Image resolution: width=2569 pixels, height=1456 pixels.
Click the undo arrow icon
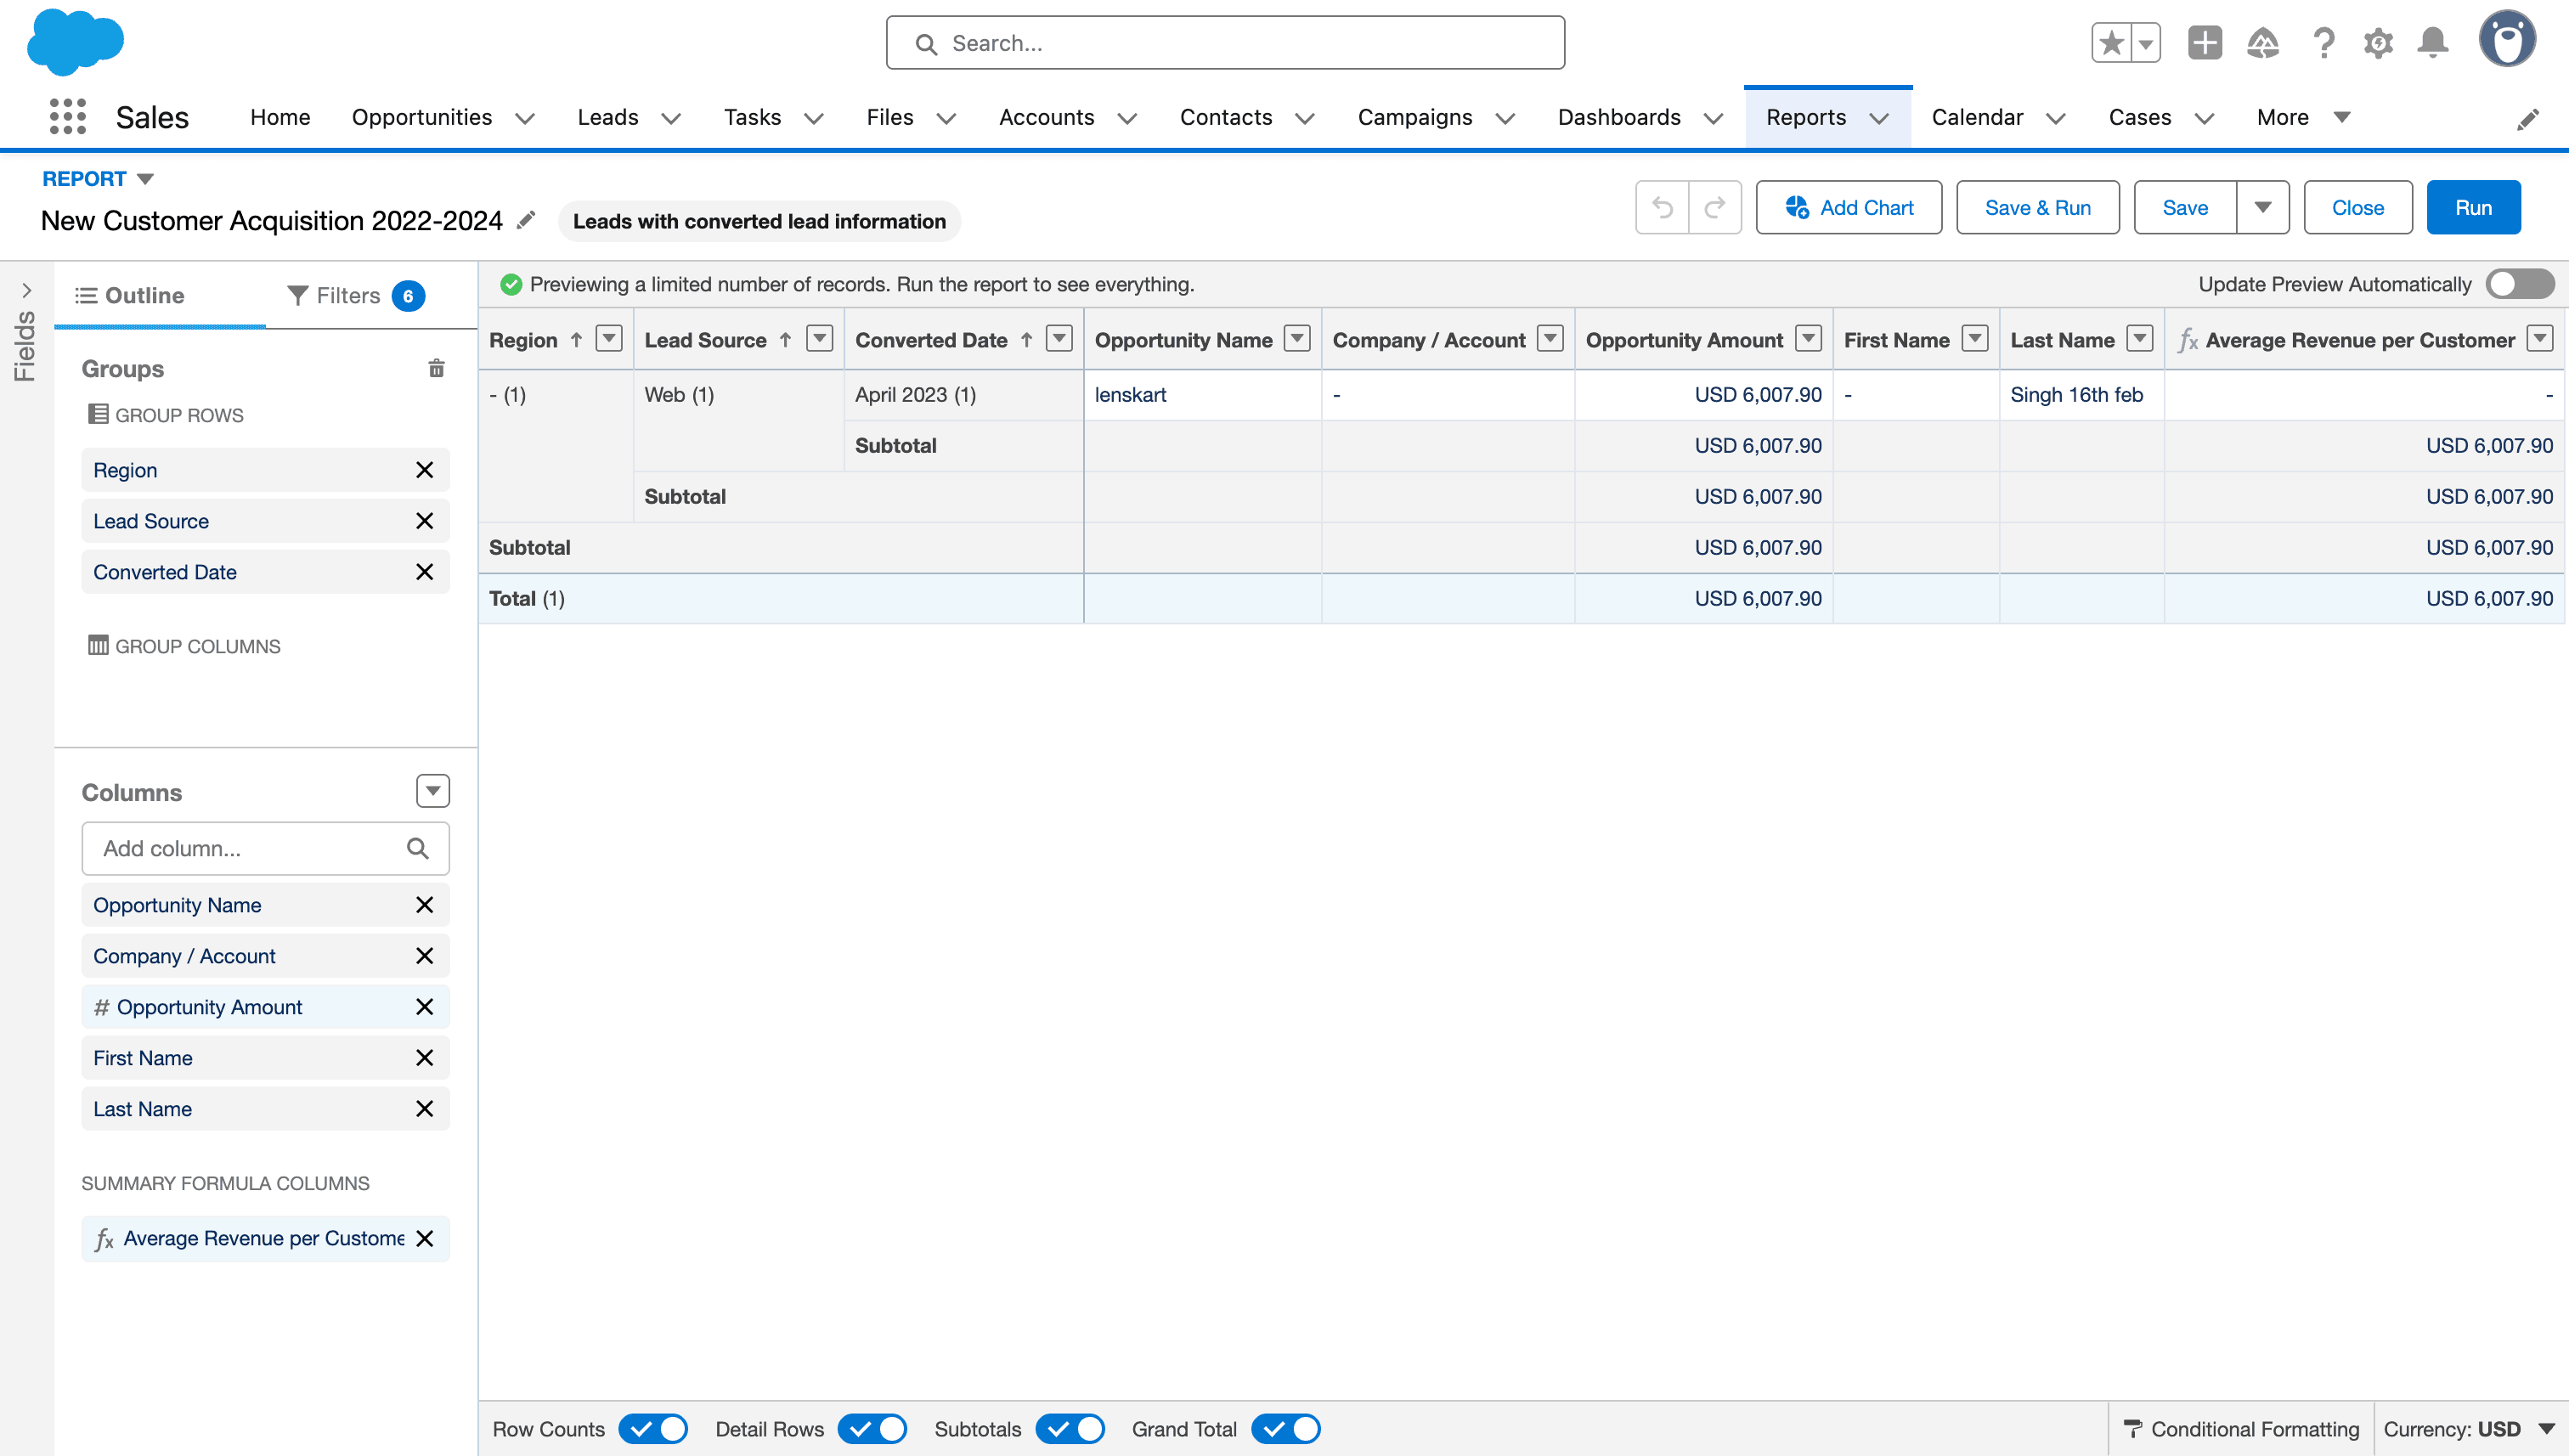coord(1662,208)
